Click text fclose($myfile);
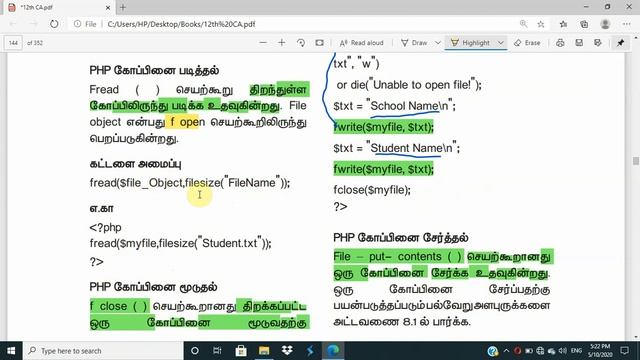This screenshot has height=360, width=640. click(372, 190)
